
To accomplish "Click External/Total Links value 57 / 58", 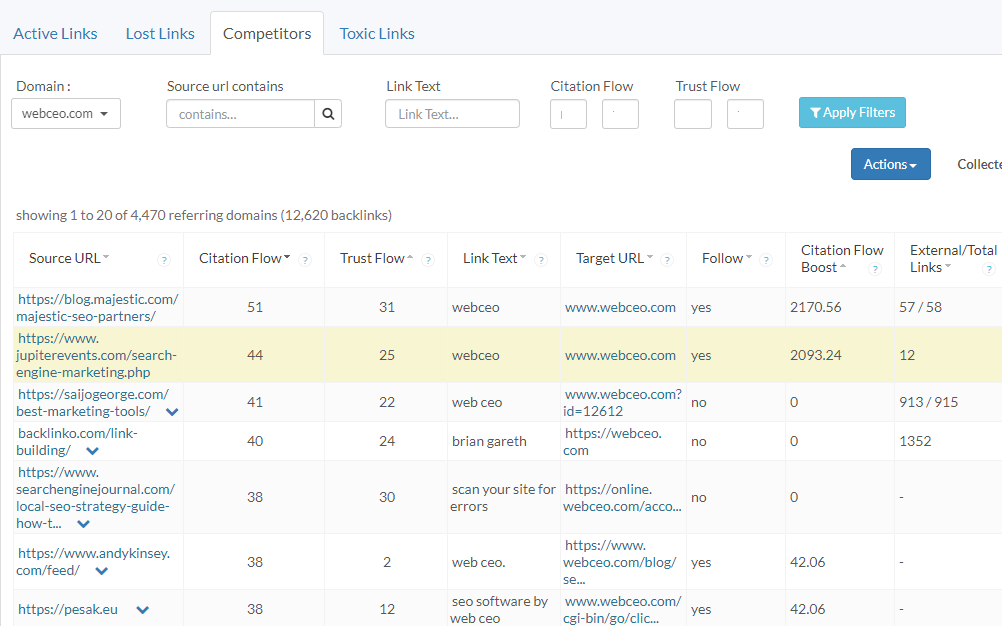I will pos(920,307).
